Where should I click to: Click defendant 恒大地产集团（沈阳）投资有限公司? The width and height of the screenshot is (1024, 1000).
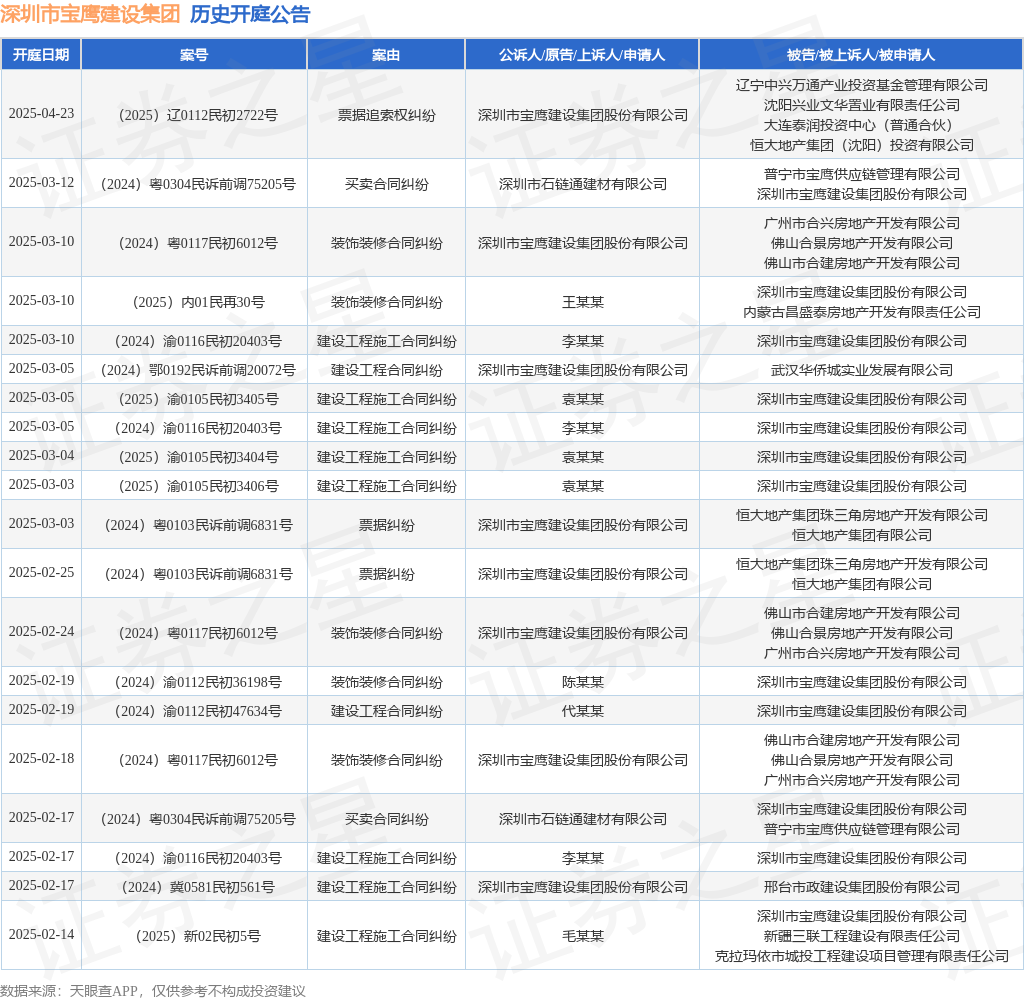coord(861,145)
